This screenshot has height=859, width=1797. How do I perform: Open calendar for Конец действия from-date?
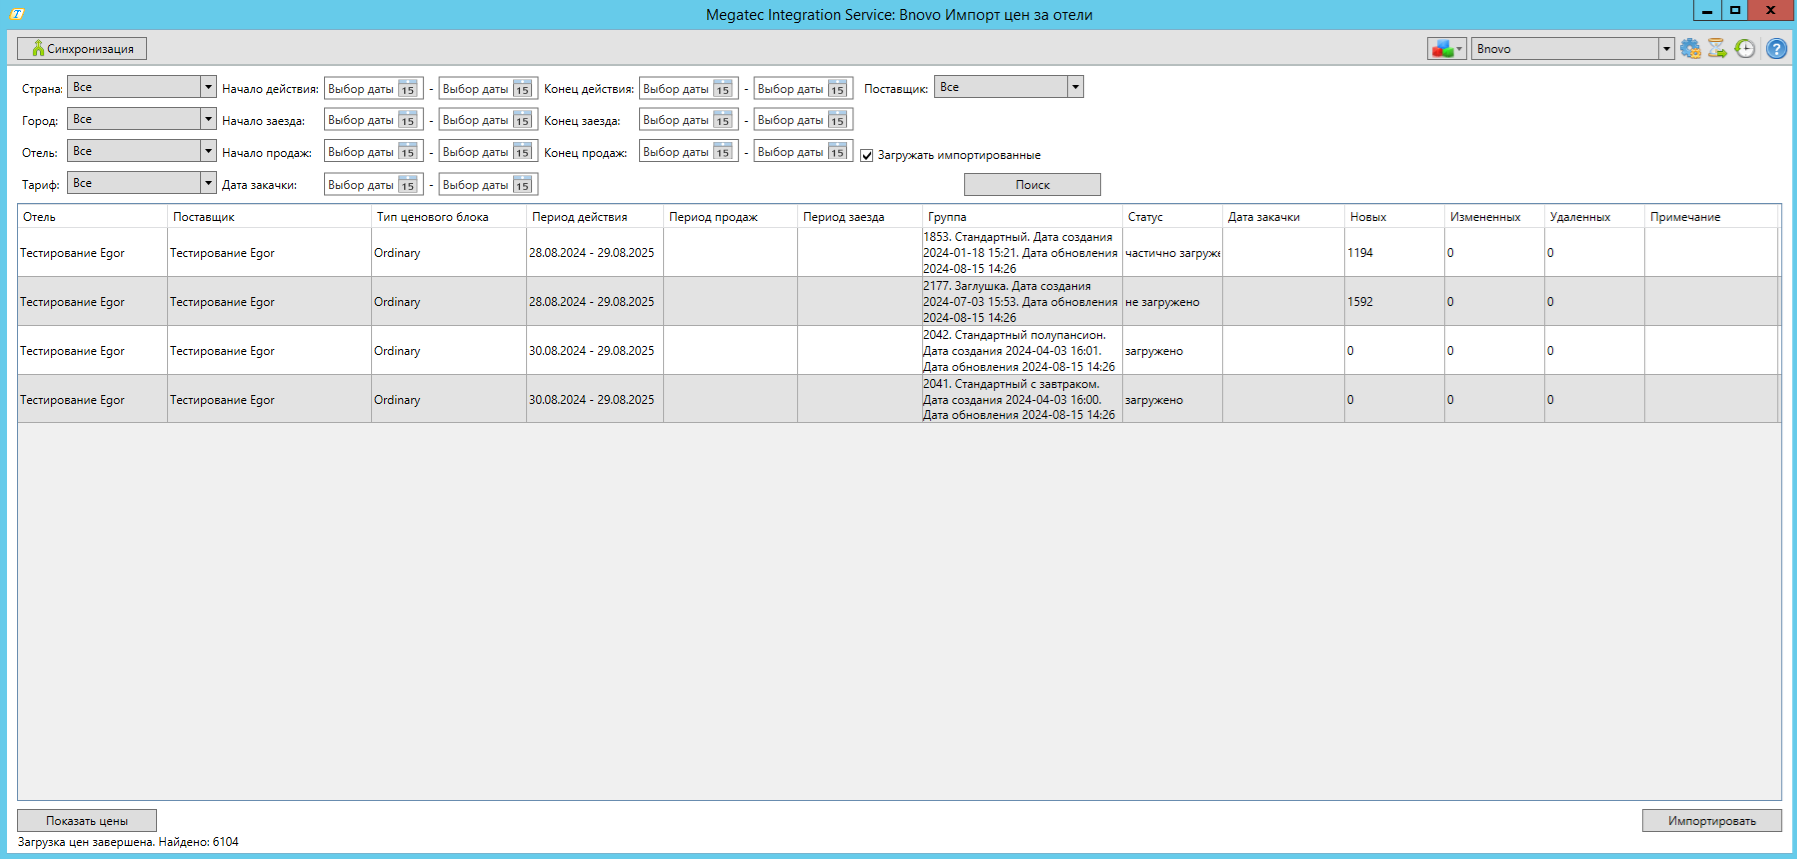tap(722, 89)
